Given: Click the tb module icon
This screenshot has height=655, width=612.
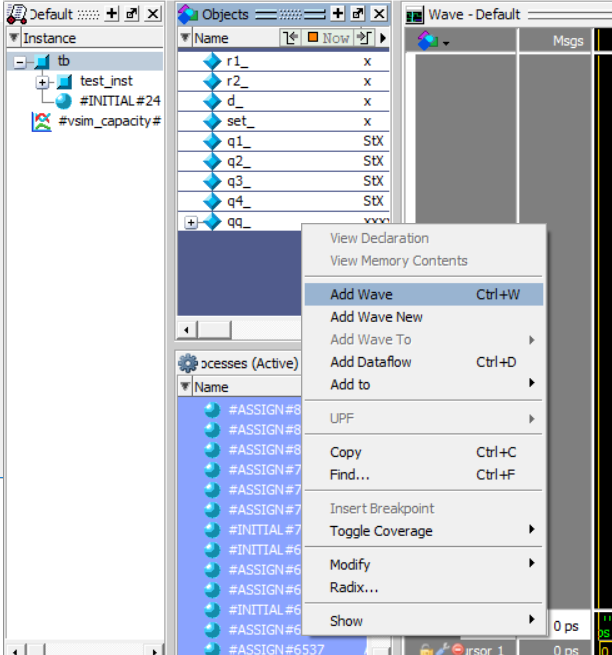Looking at the screenshot, I should [x=42, y=61].
